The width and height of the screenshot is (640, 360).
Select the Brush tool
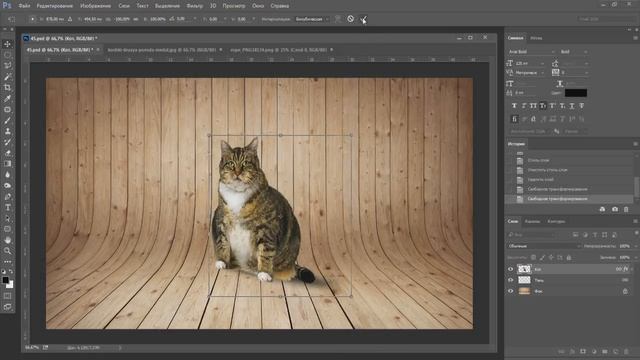(x=7, y=120)
